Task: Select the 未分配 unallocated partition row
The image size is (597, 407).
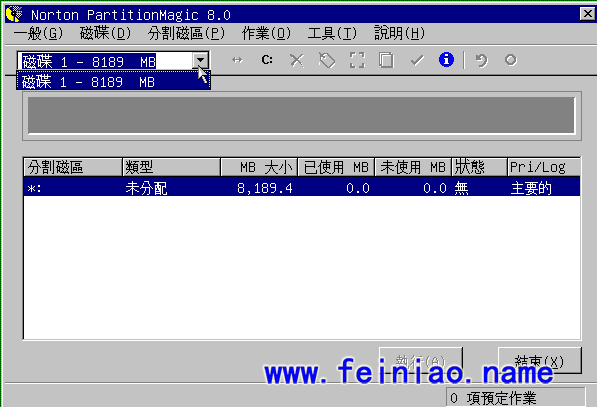Action: pyautogui.click(x=302, y=187)
